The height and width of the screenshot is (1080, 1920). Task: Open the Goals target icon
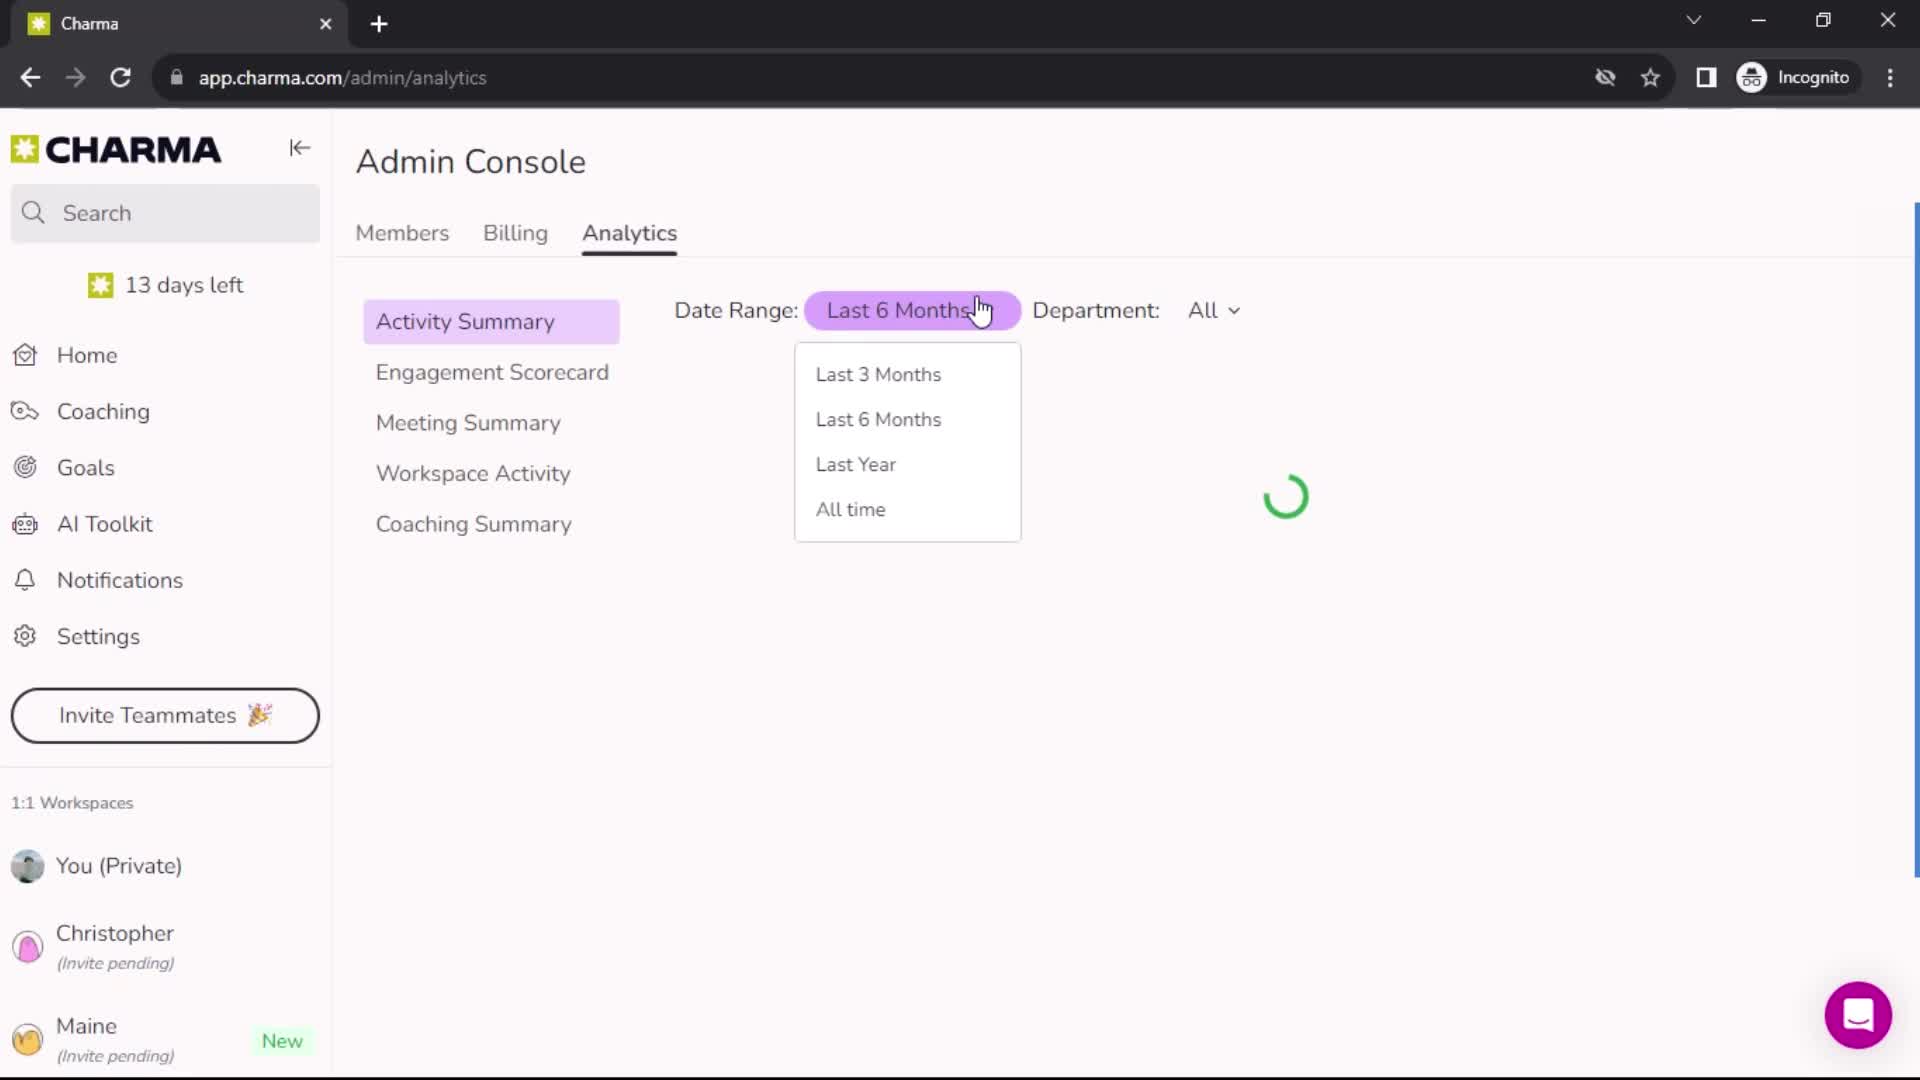(x=25, y=467)
